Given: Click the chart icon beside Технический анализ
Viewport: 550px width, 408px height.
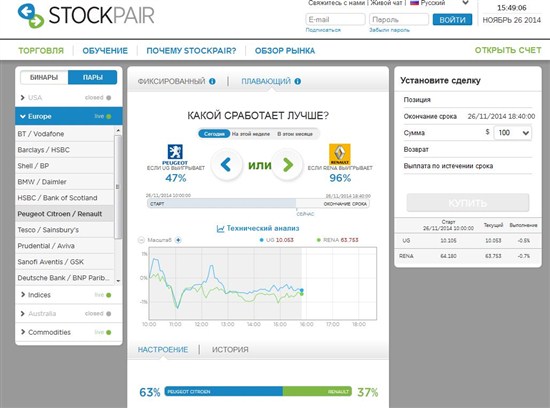Looking at the screenshot, I should 220,229.
